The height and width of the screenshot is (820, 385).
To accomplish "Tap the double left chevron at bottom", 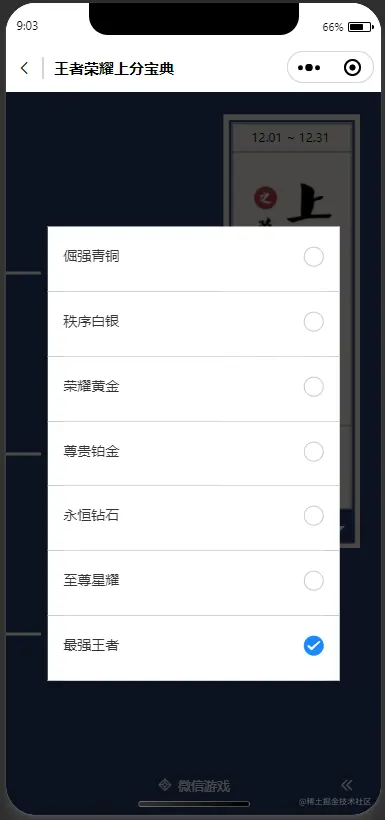I will click(x=346, y=784).
